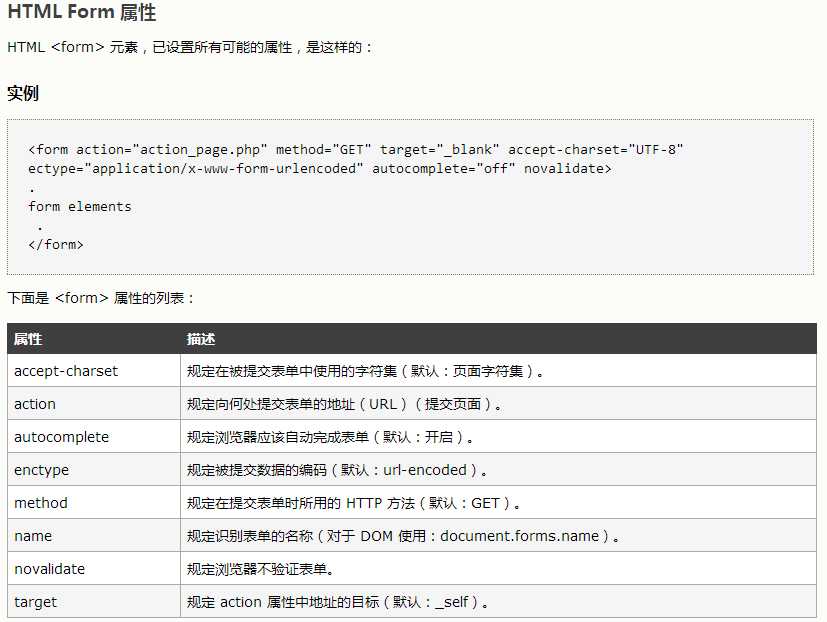Click description mentioning 'HTTP 方法（默认：GET）'
The height and width of the screenshot is (622, 827).
tap(498, 502)
